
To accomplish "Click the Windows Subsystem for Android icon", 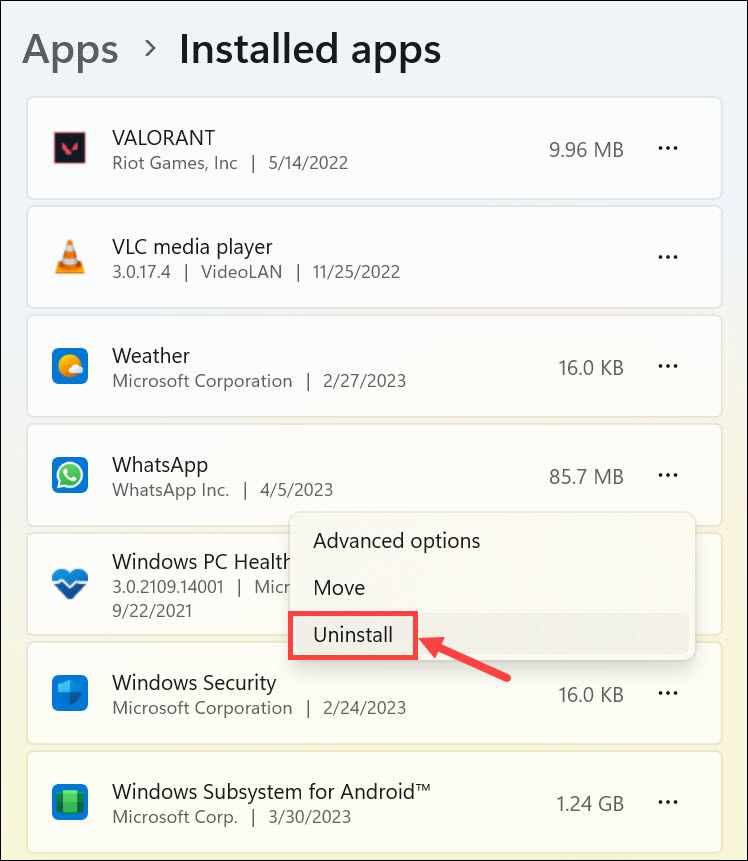I will pyautogui.click(x=70, y=802).
